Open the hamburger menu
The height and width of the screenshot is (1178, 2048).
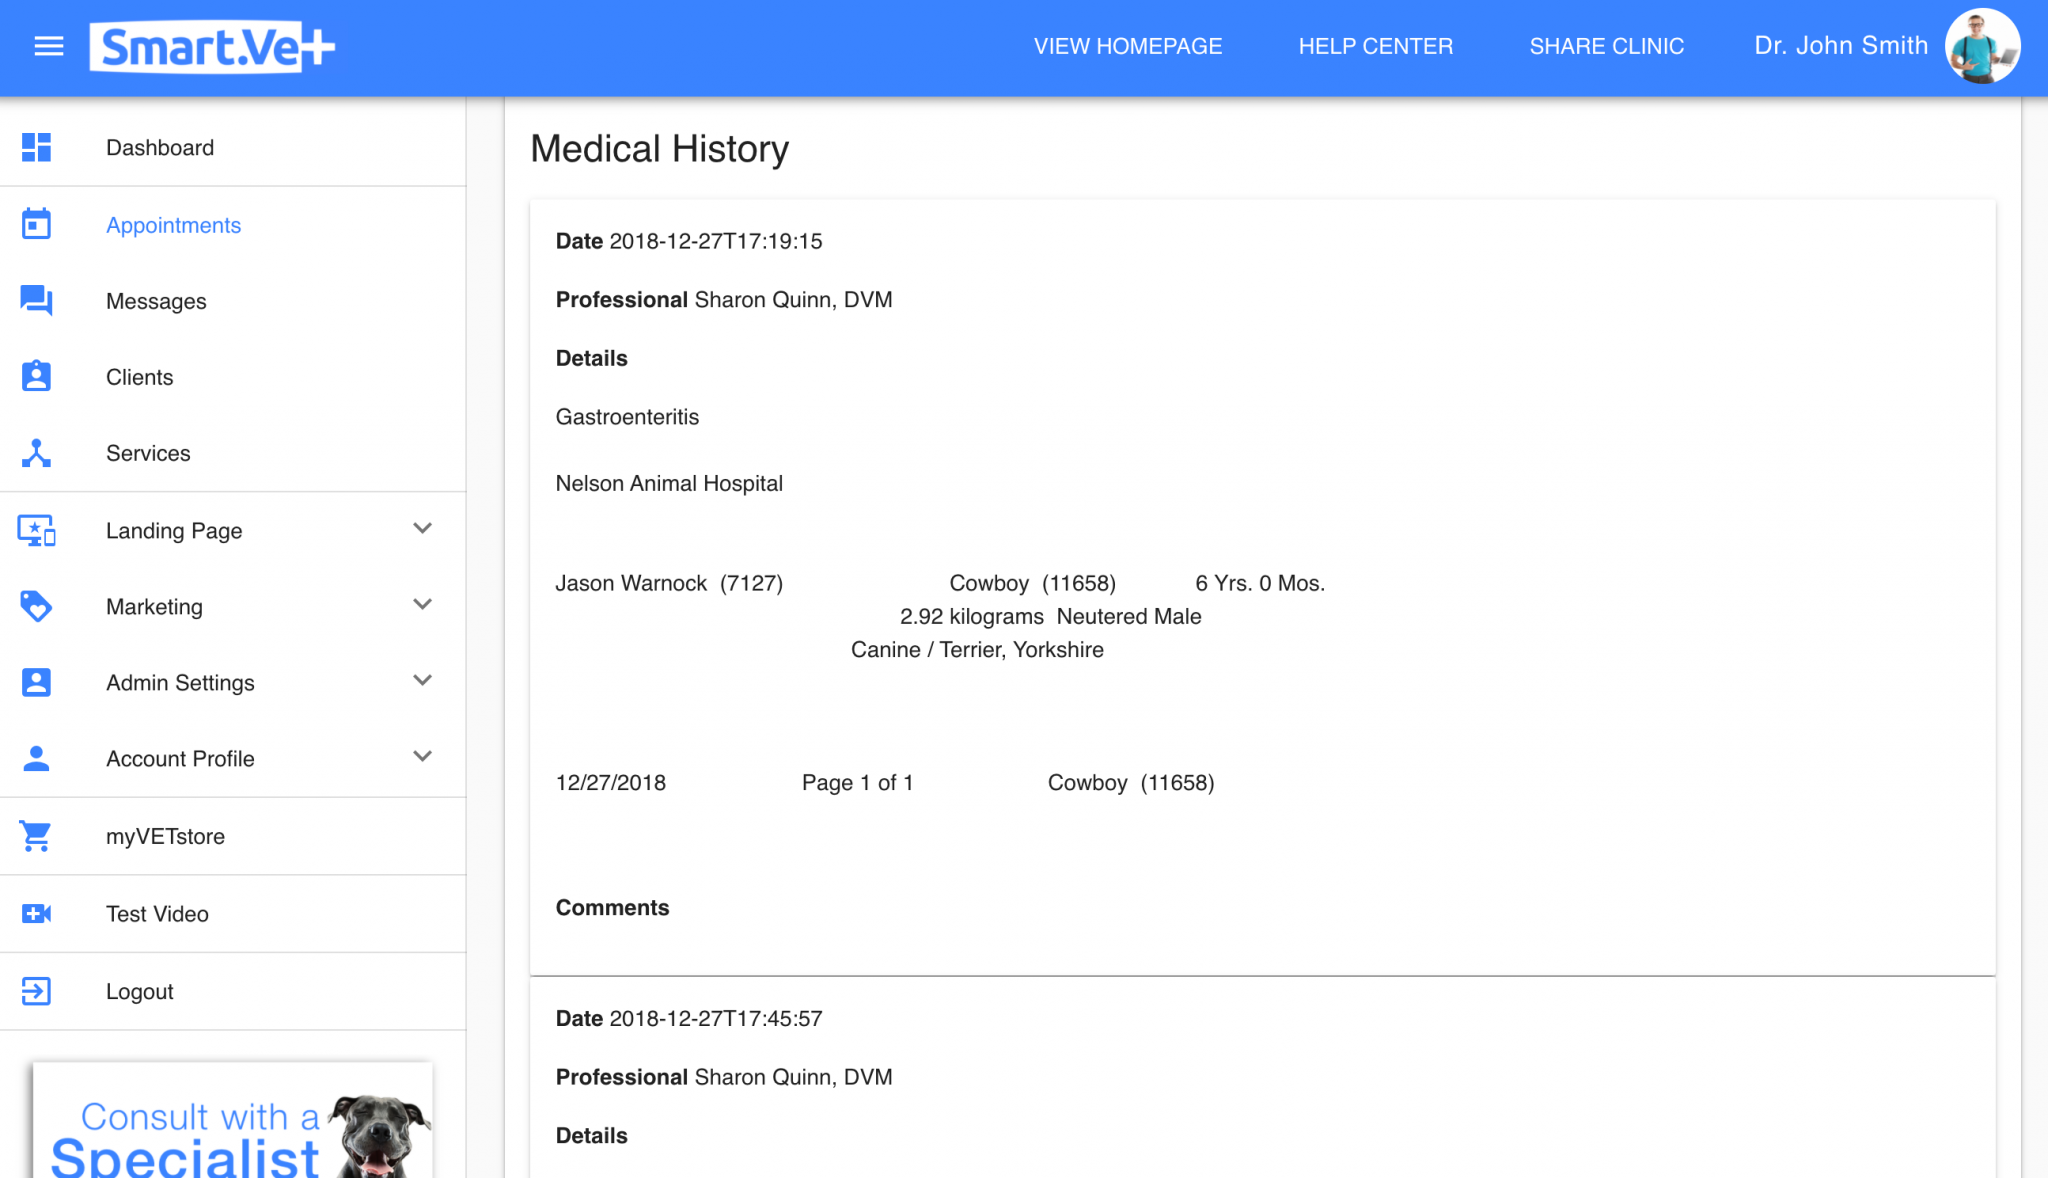click(x=48, y=46)
